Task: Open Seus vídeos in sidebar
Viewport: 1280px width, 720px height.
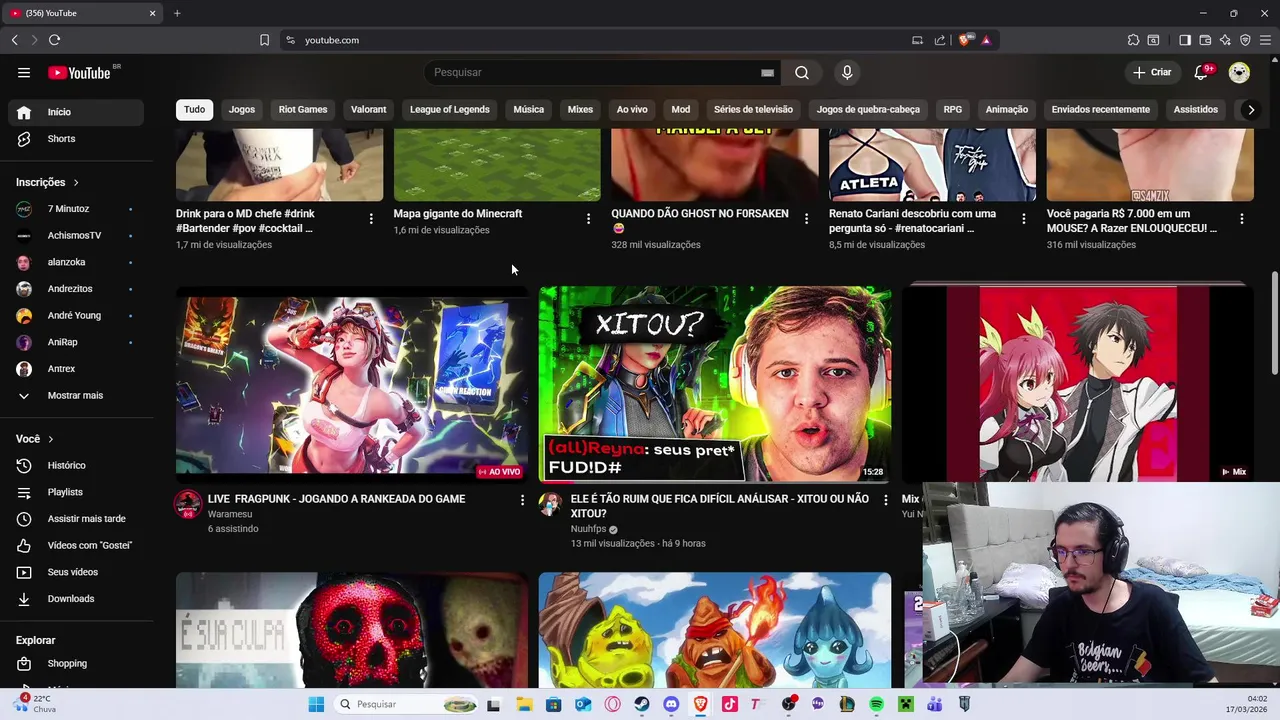Action: 76,572
